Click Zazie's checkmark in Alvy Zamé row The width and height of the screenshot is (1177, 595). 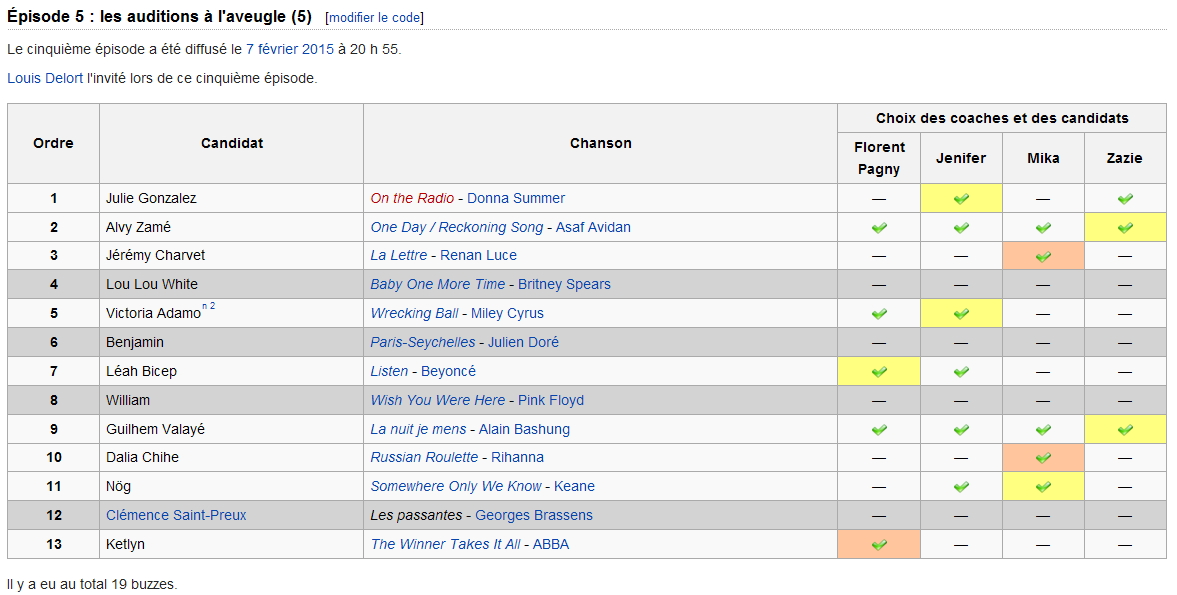point(1125,228)
